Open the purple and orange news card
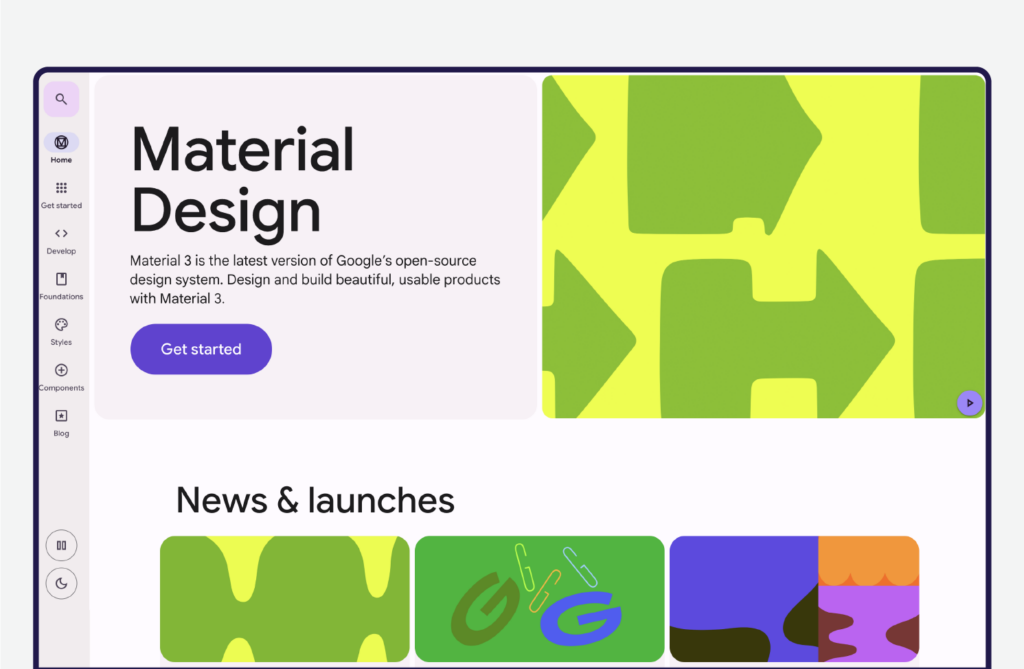Image resolution: width=1024 pixels, height=669 pixels. point(794,599)
